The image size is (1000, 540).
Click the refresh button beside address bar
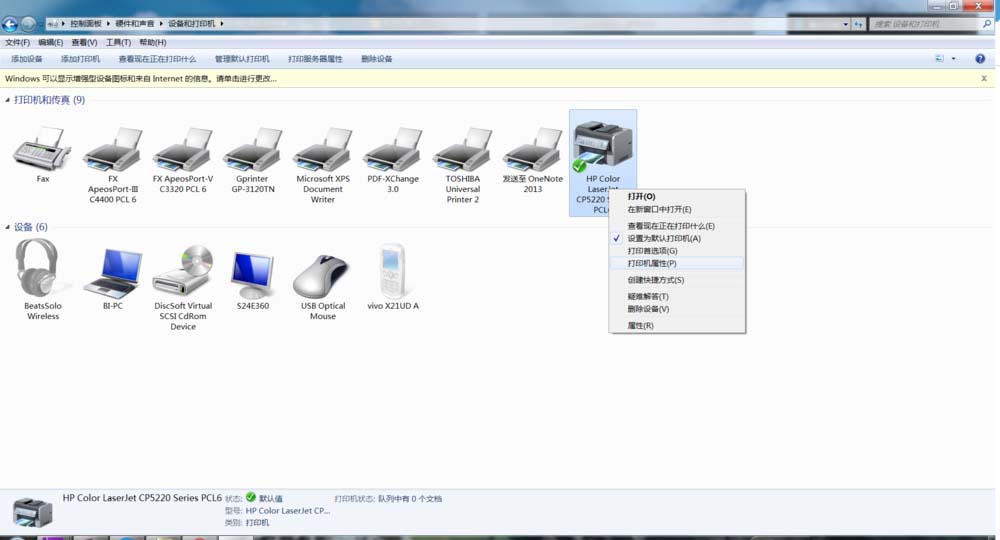[x=858, y=24]
